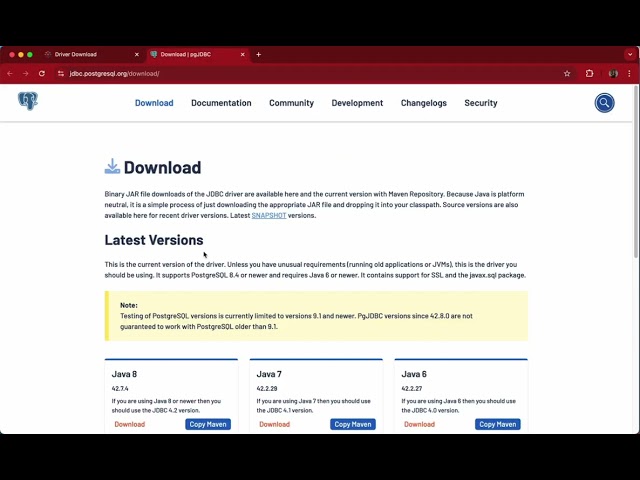Image resolution: width=640 pixels, height=480 pixels.
Task: Bookmark this page with the star icon
Action: click(567, 73)
